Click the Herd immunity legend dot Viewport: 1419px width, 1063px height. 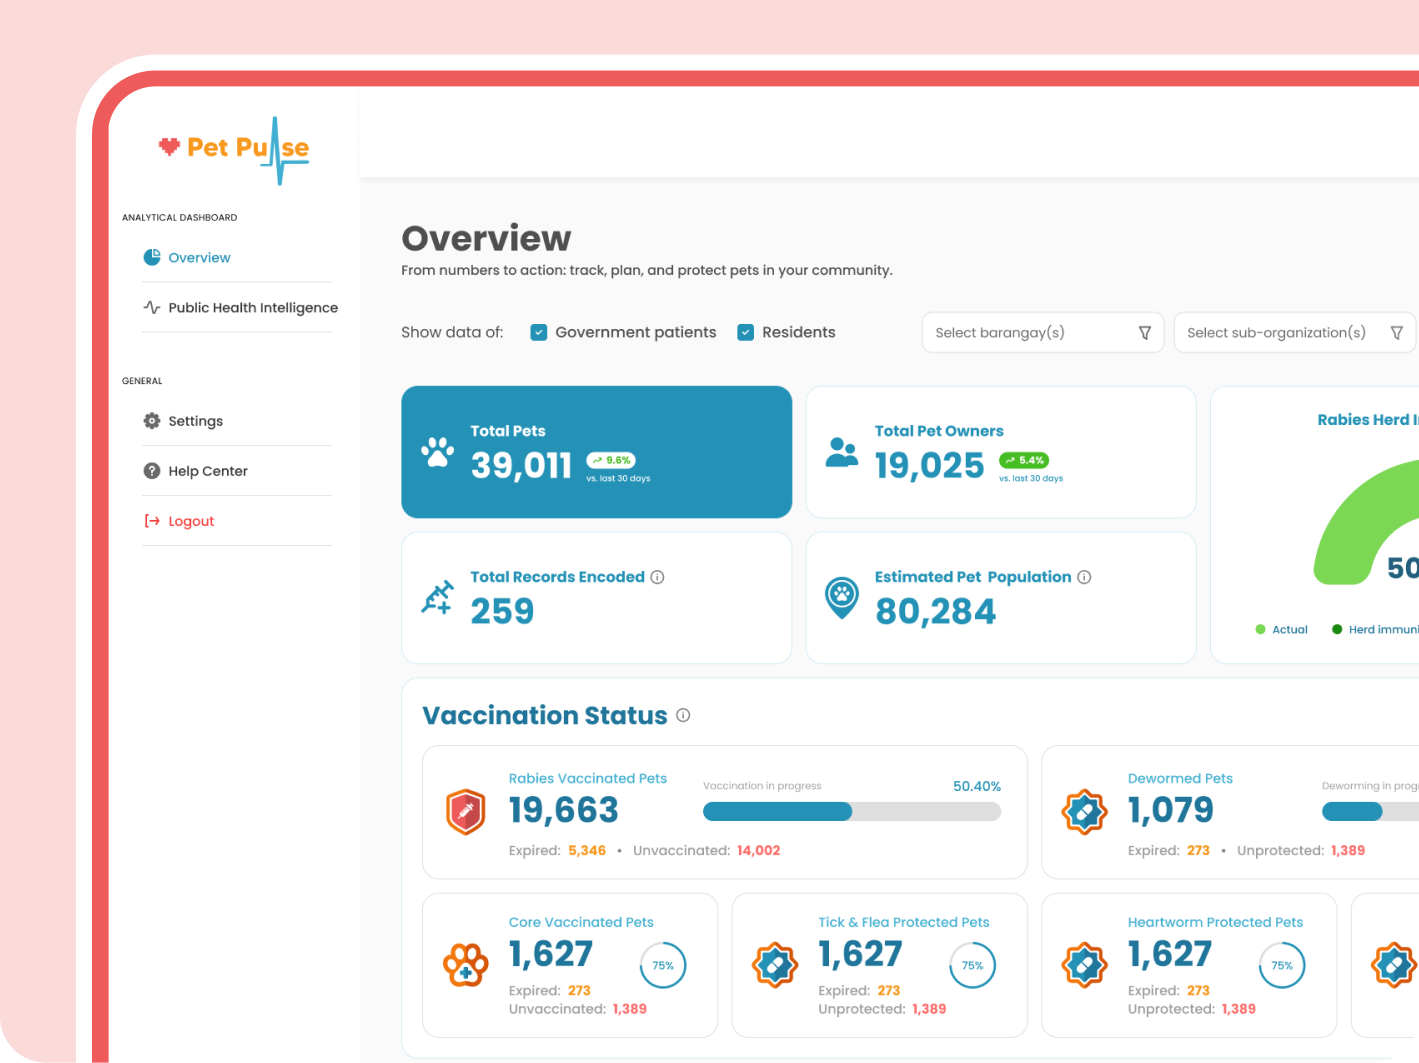coord(1337,629)
